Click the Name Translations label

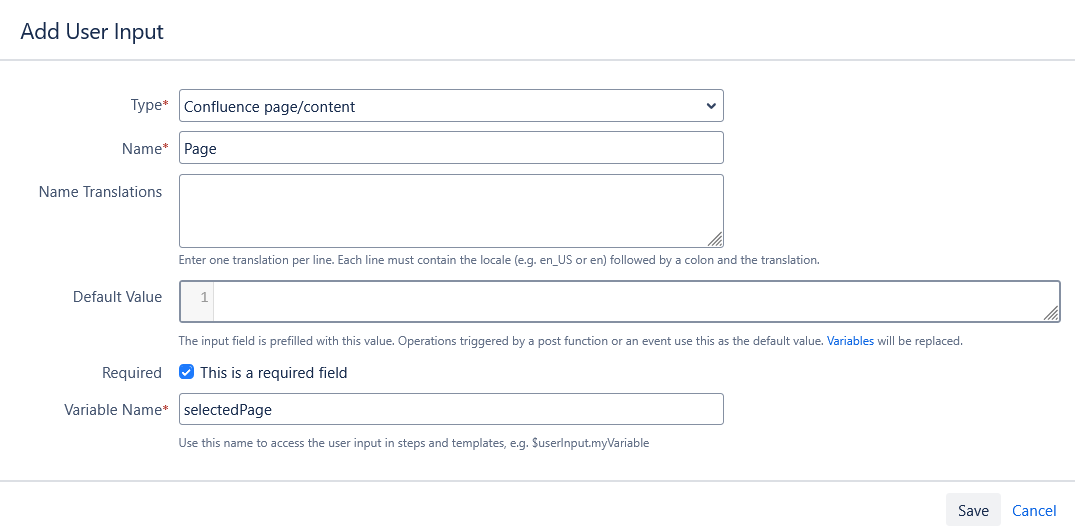[100, 192]
